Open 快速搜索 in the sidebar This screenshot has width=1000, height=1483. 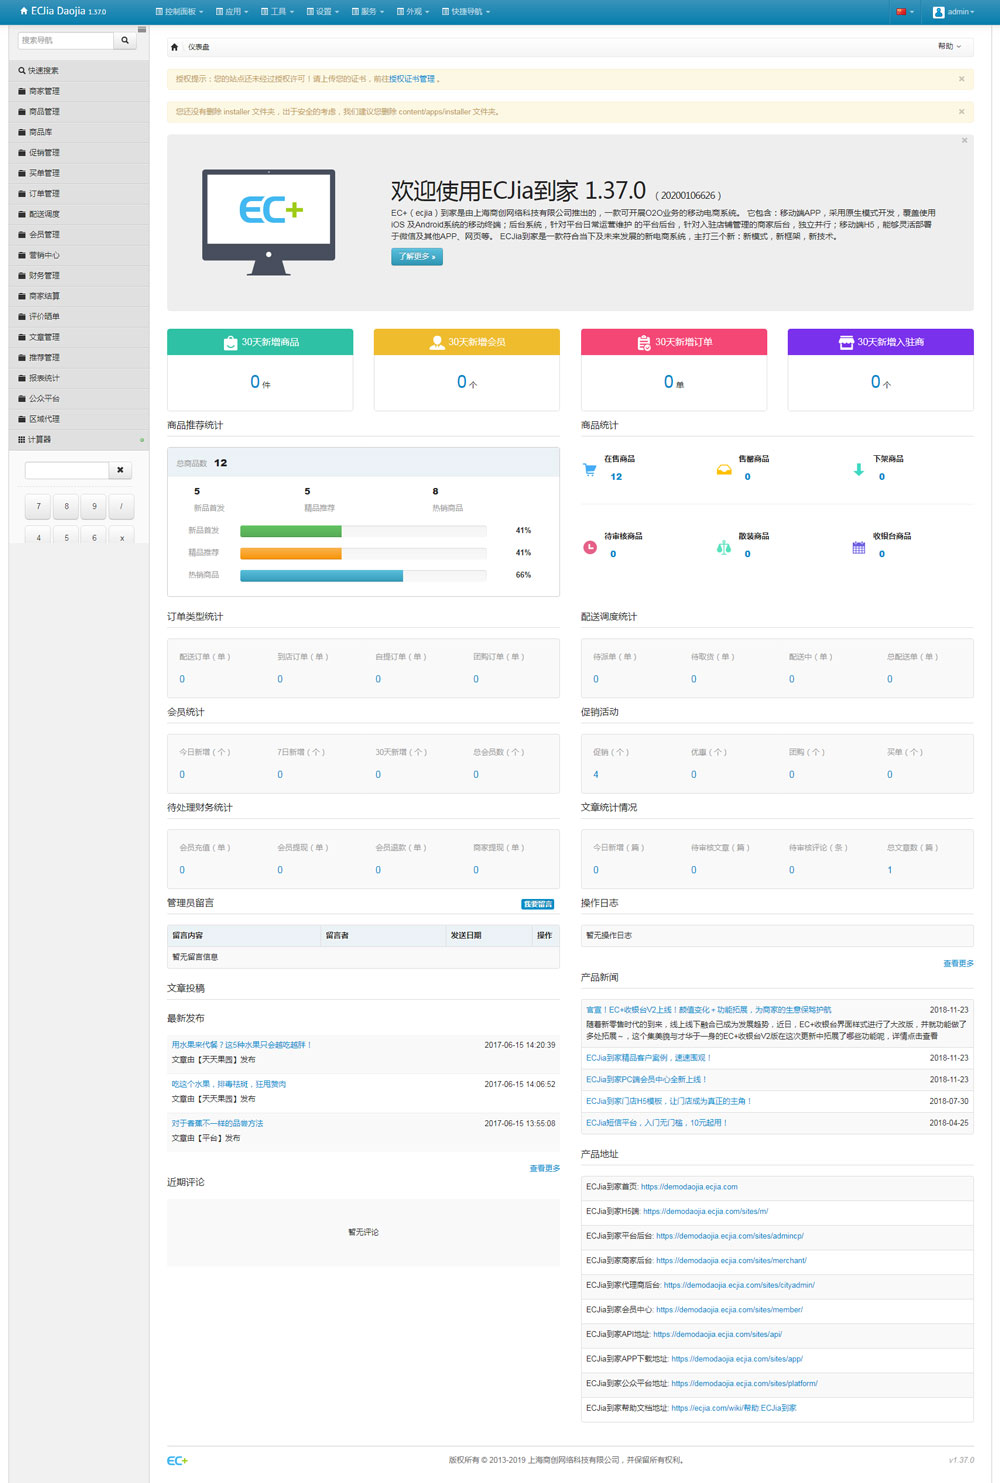[79, 71]
